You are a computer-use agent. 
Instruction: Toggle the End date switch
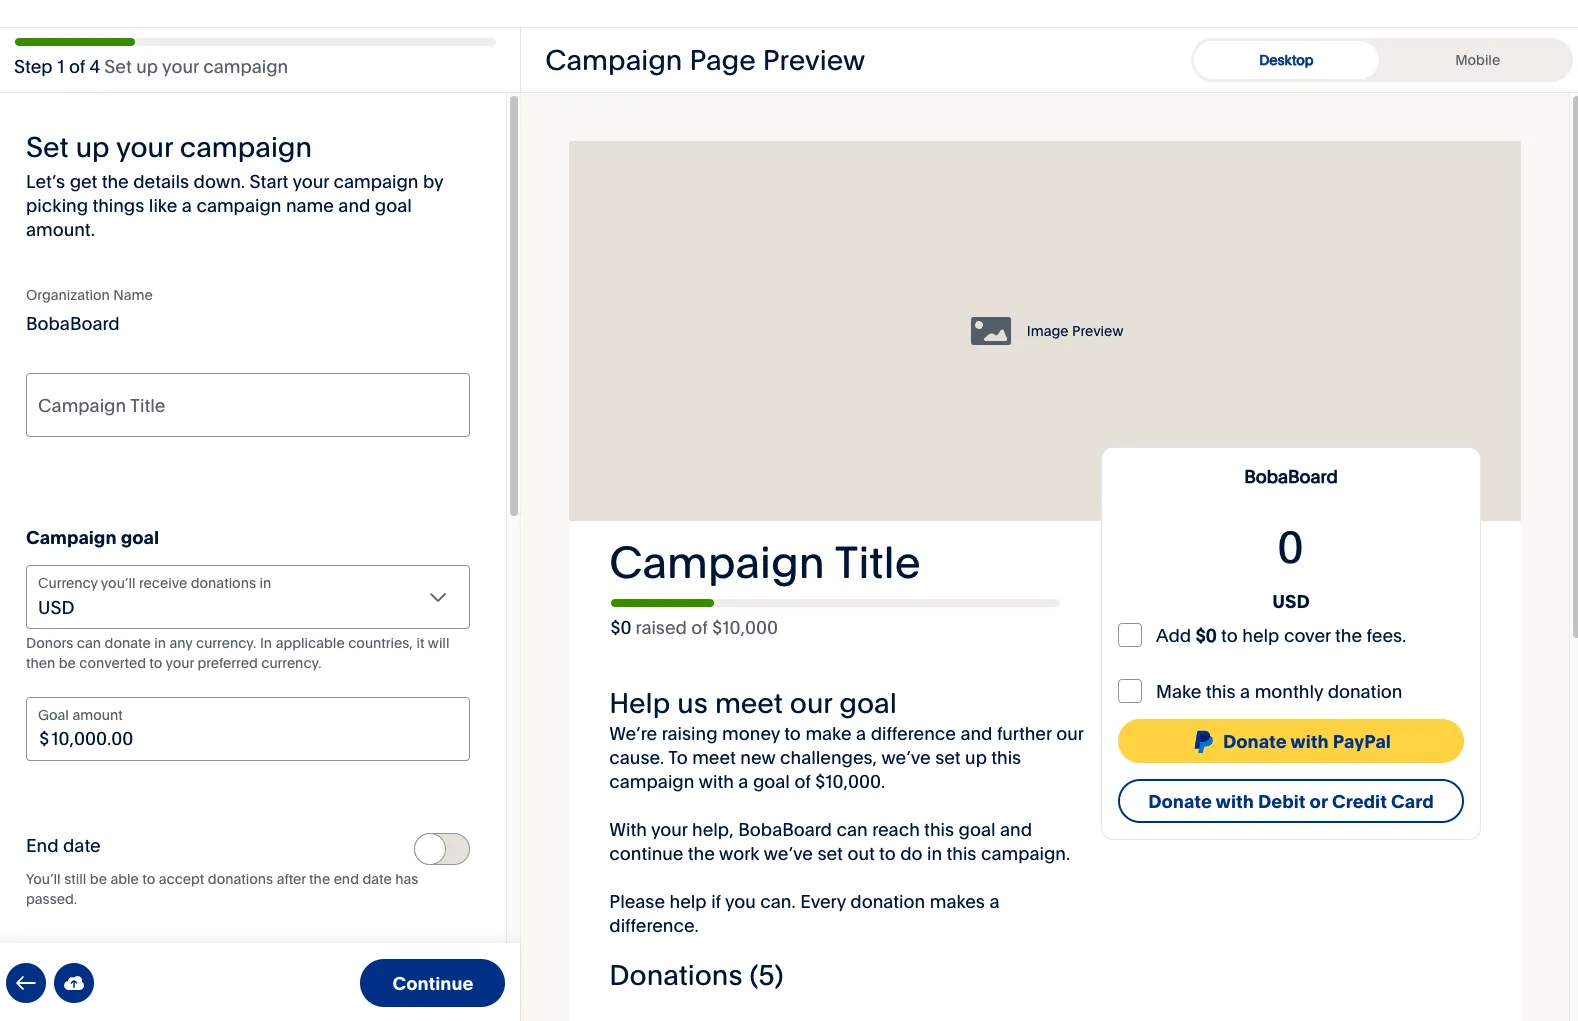point(441,849)
